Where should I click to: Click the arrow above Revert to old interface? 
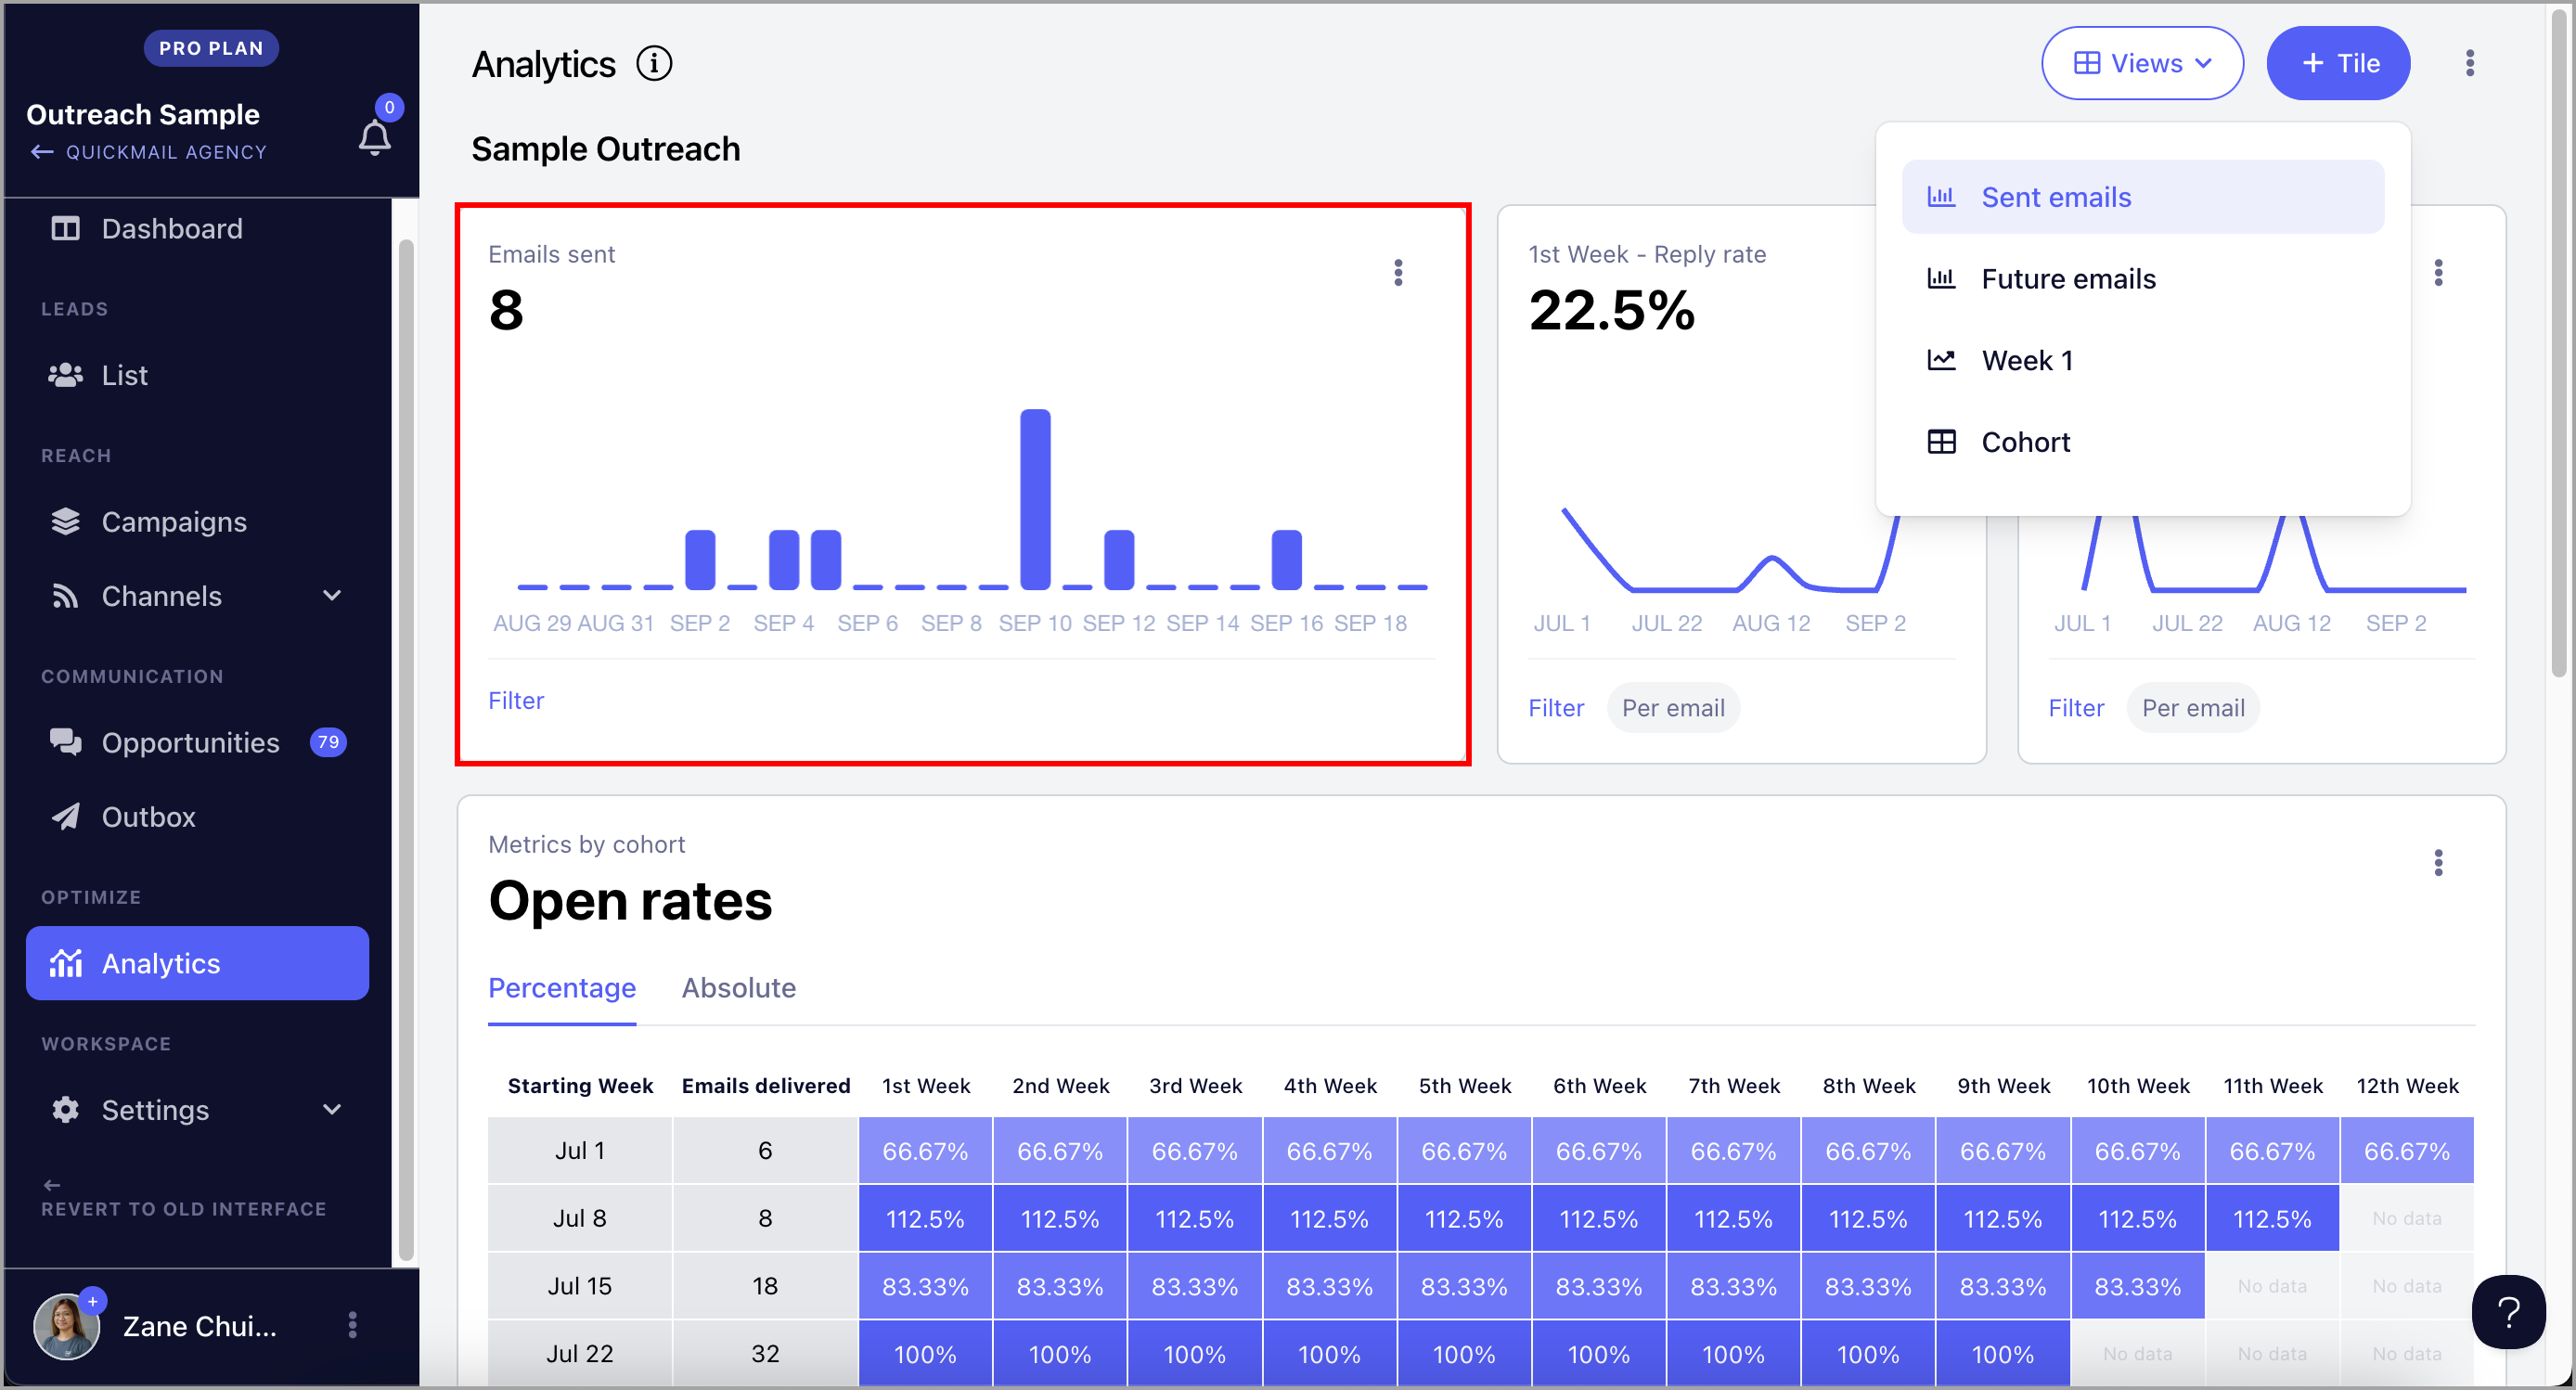point(52,1185)
